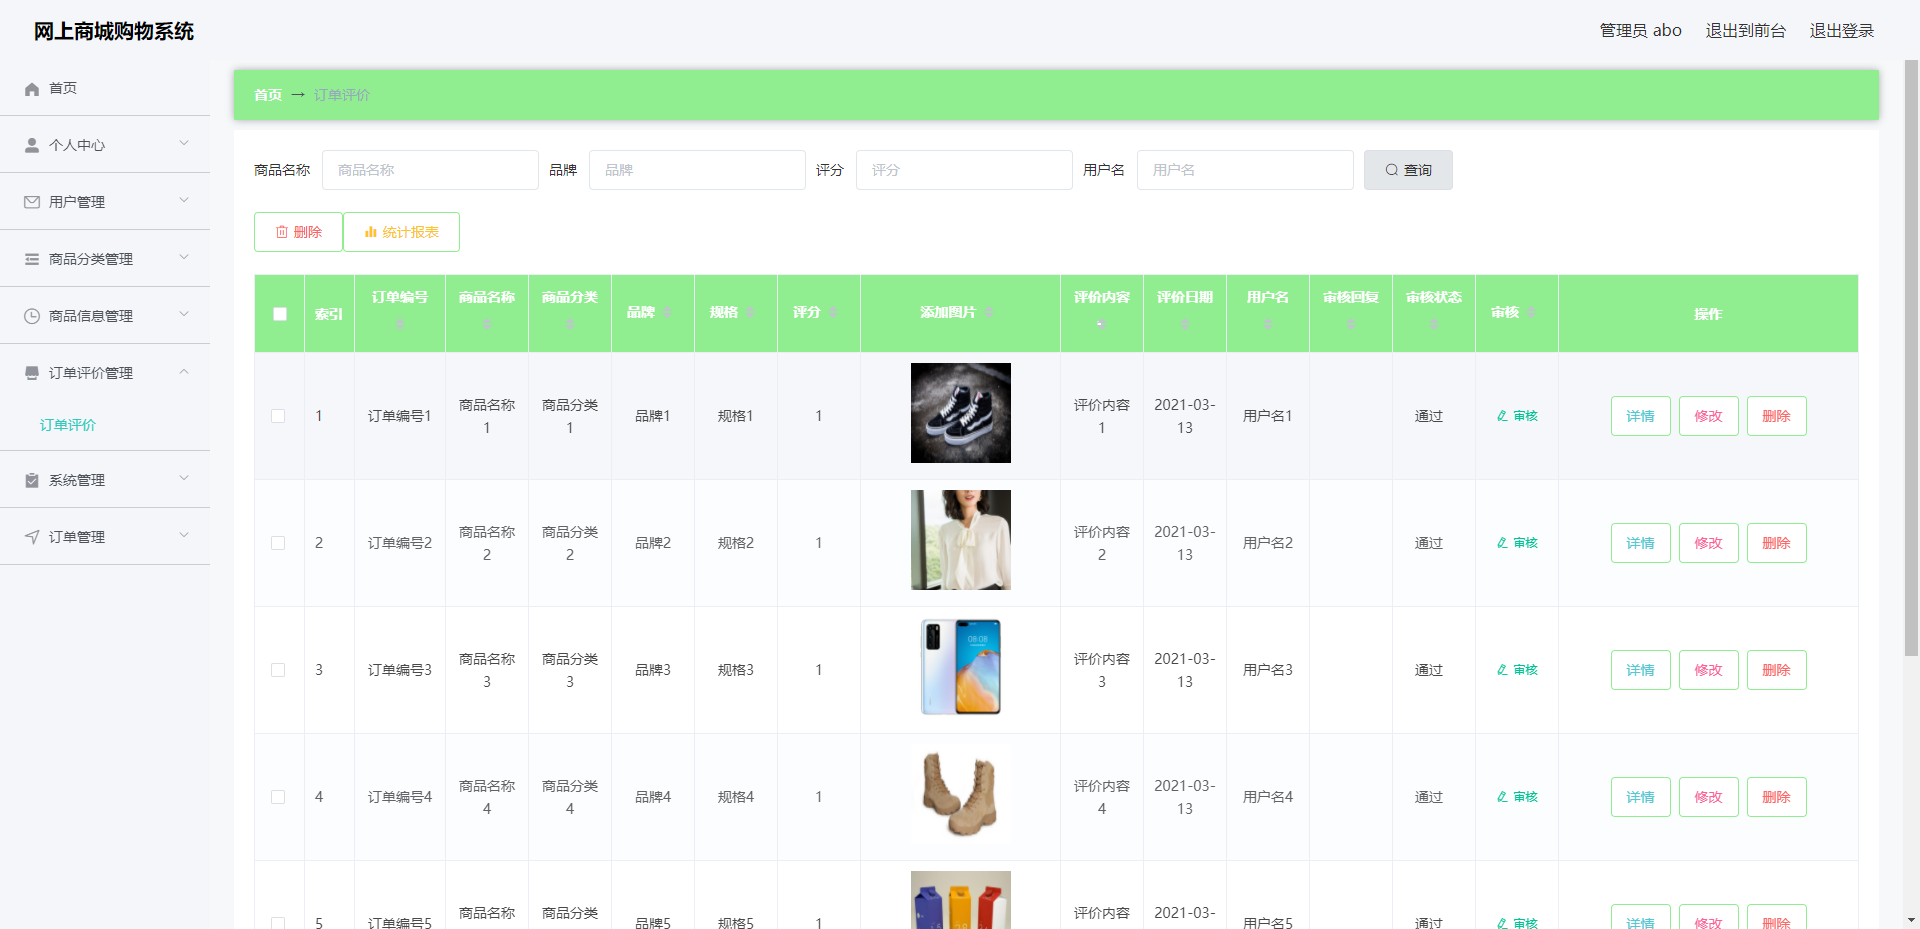Open 订单管理 menu label
This screenshot has height=929, width=1920.
[77, 537]
